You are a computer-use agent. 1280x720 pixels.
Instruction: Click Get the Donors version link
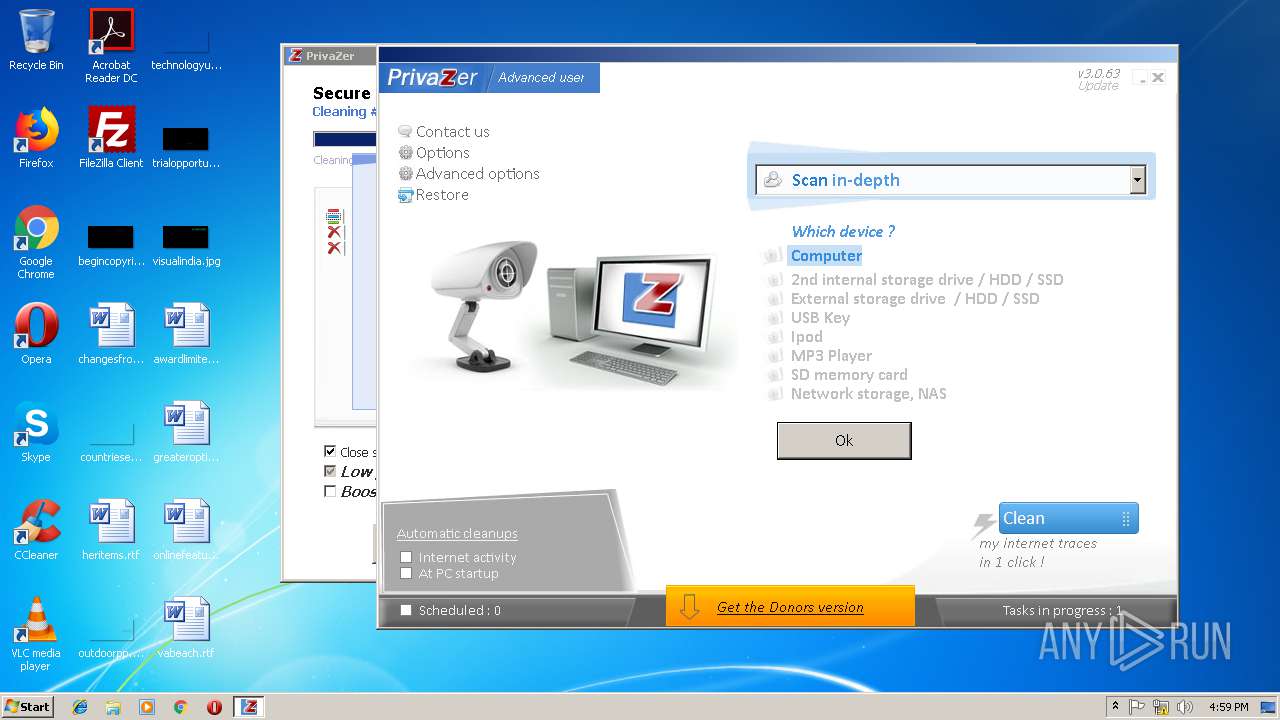click(x=790, y=607)
